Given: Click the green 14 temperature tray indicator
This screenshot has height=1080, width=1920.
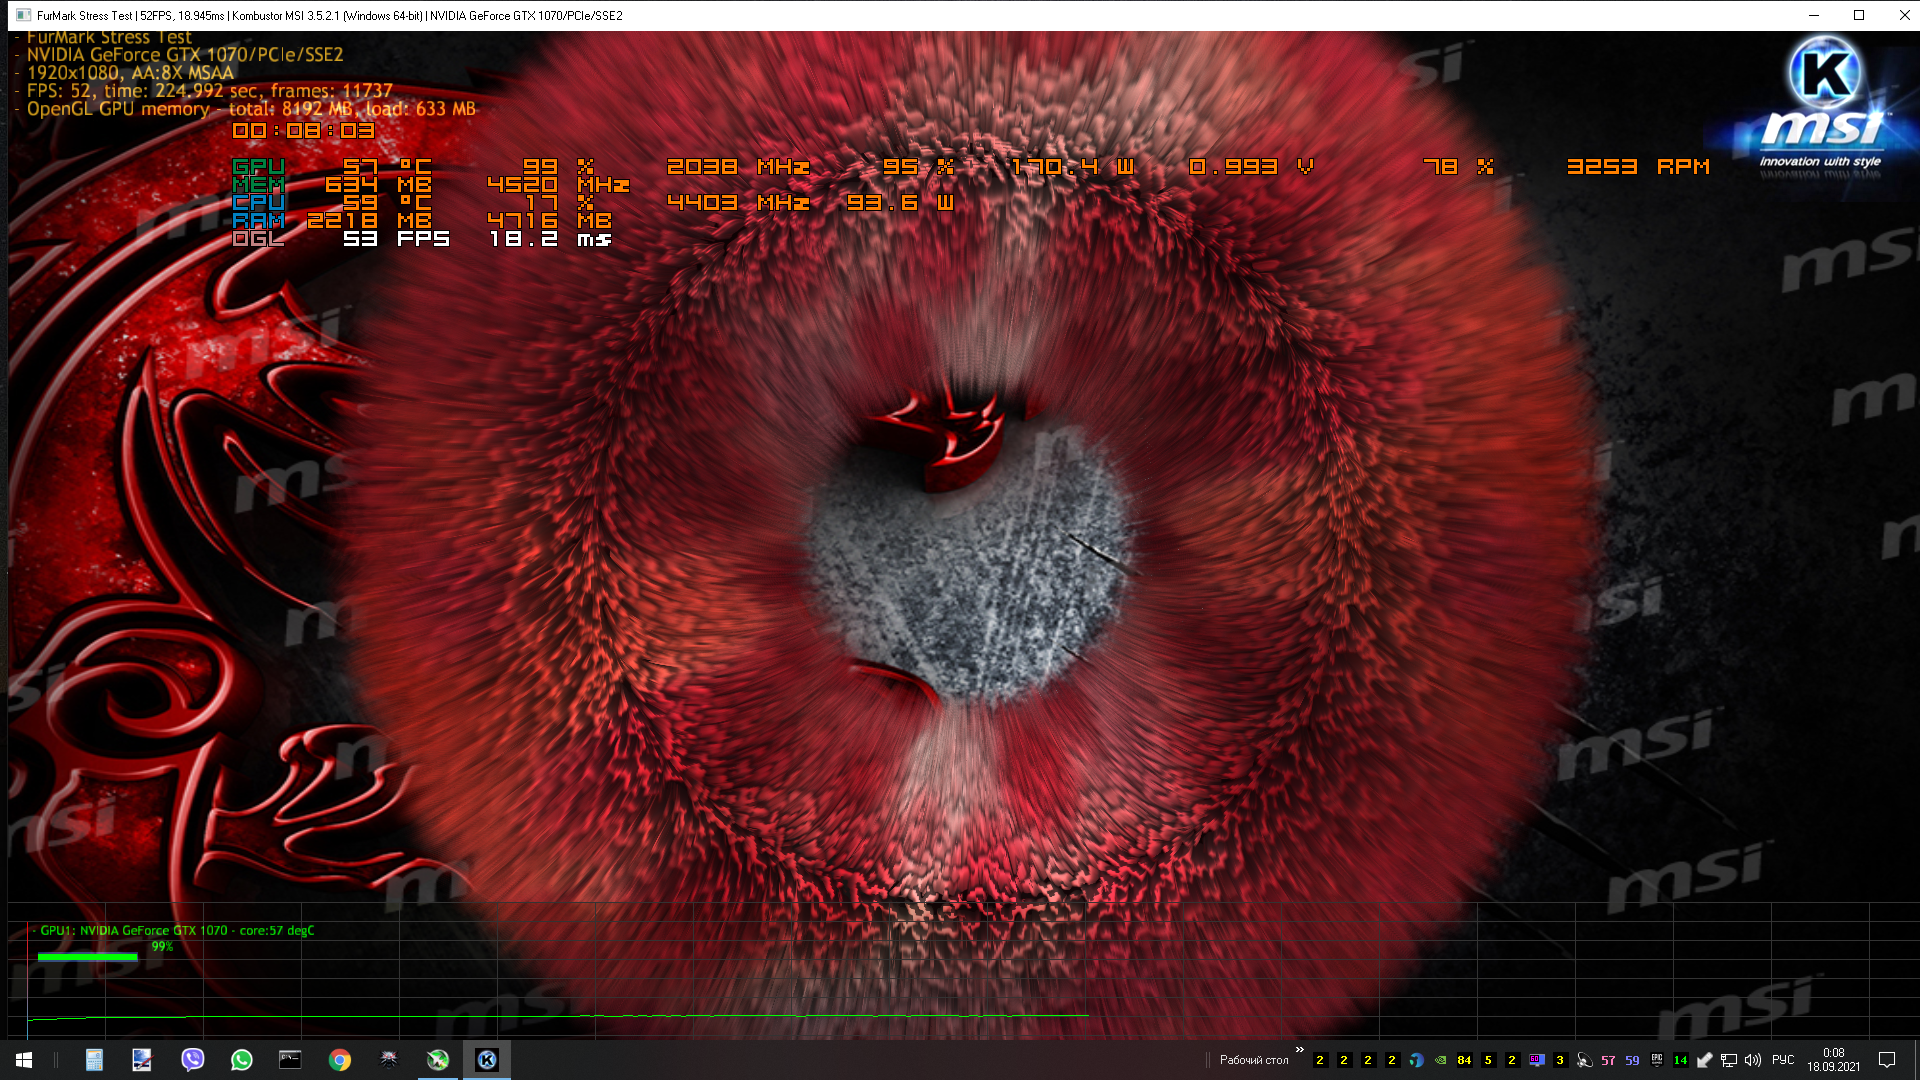Looking at the screenshot, I should (x=1680, y=1060).
